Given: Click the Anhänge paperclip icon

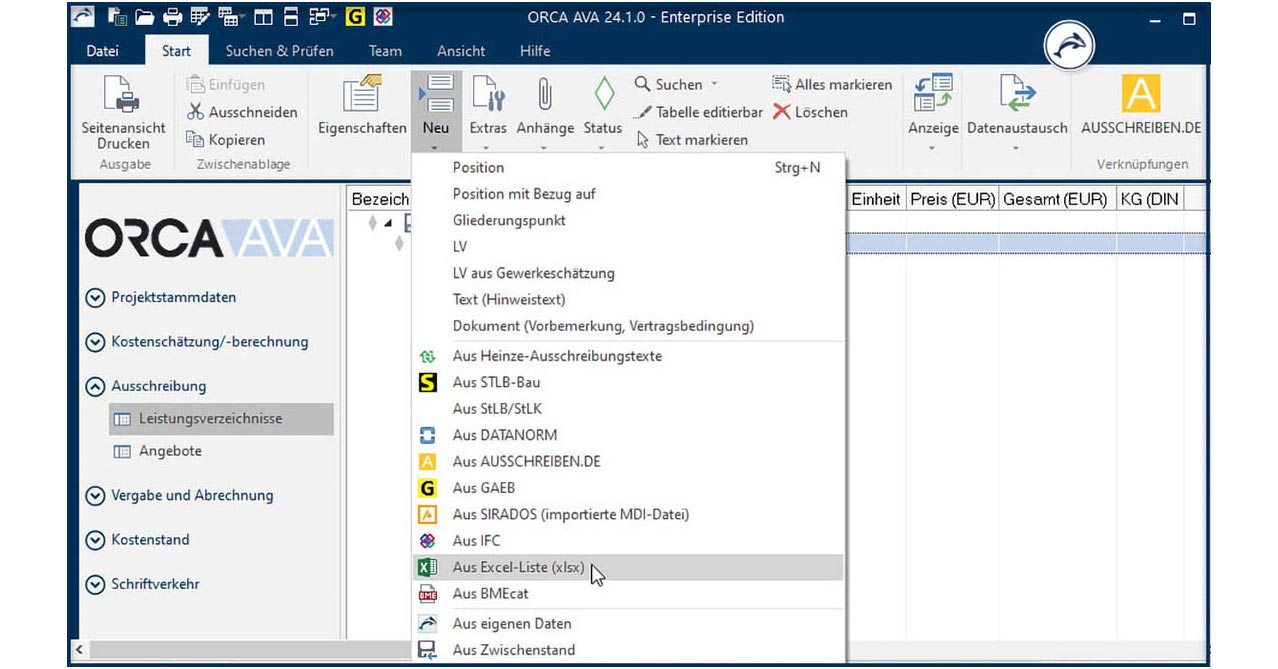Looking at the screenshot, I should pos(545,95).
